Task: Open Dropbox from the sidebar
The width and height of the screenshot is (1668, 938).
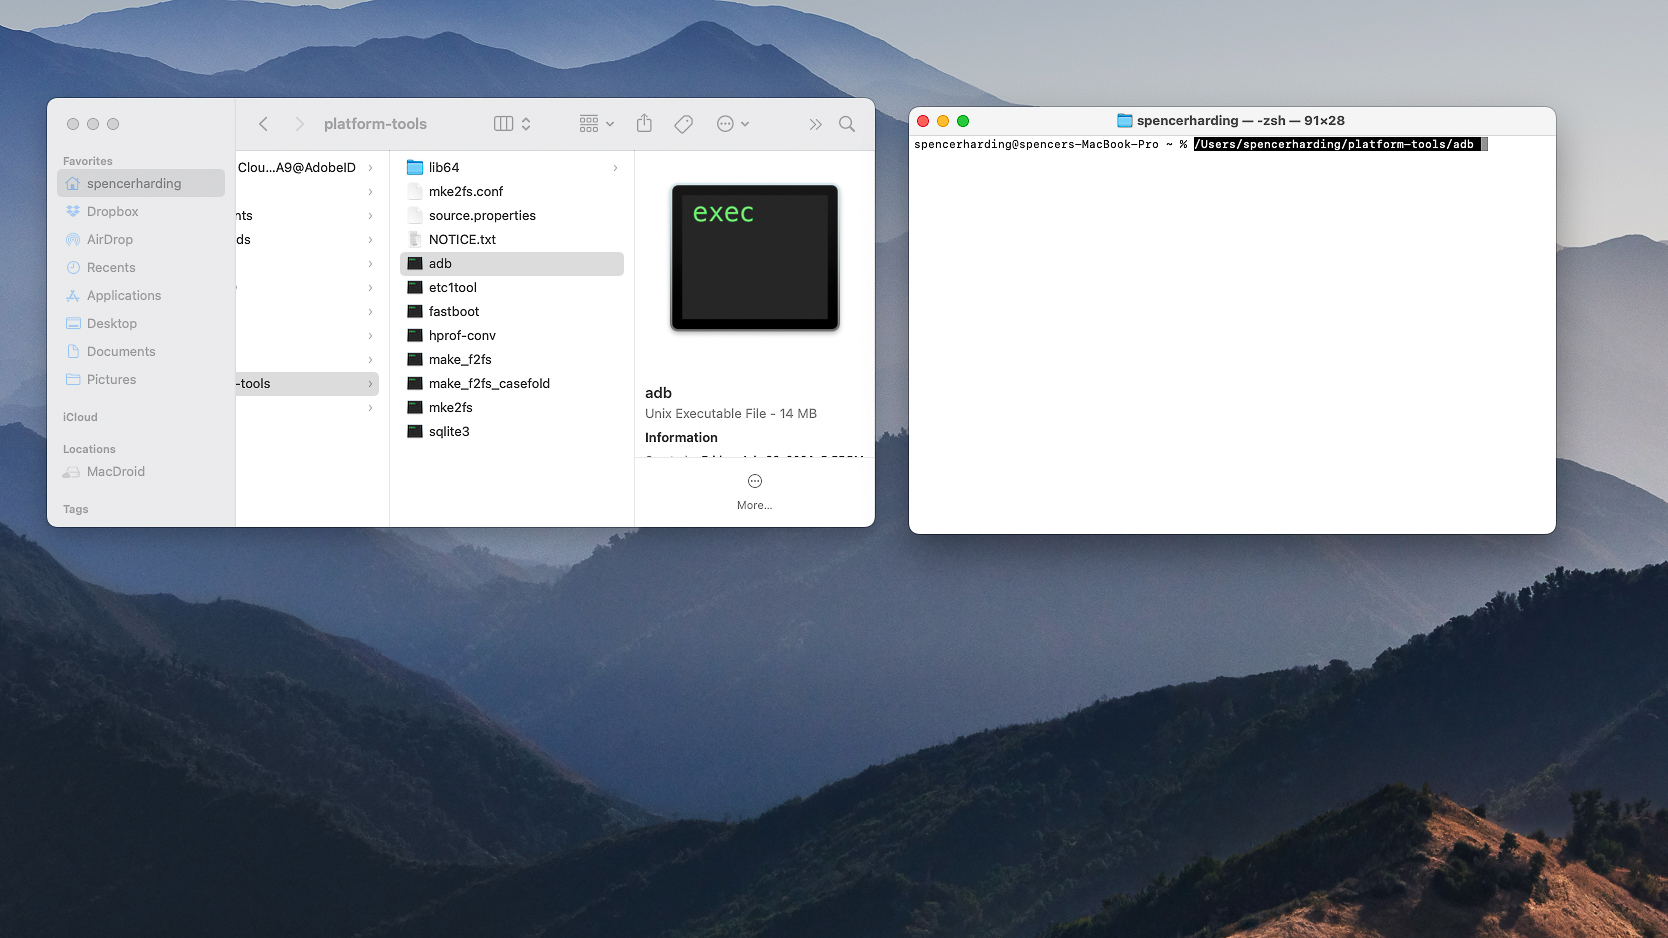Action: [112, 212]
